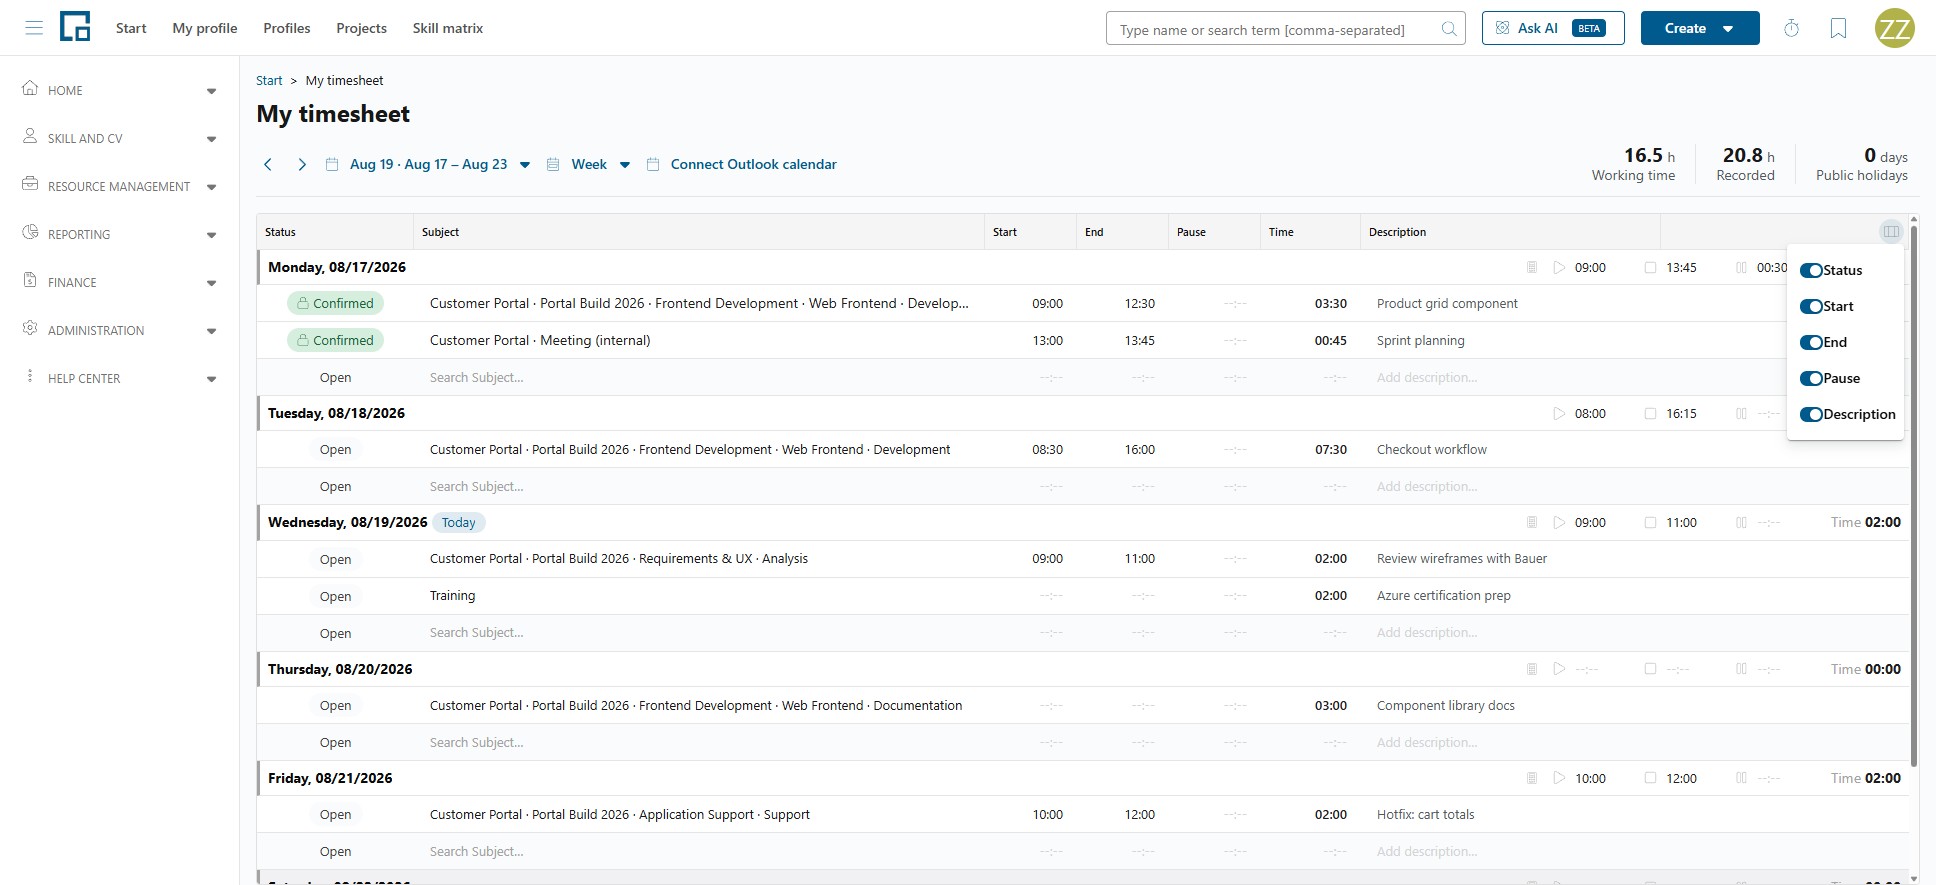Toggle the Start column switch in the popup
1936x885 pixels.
tap(1811, 306)
